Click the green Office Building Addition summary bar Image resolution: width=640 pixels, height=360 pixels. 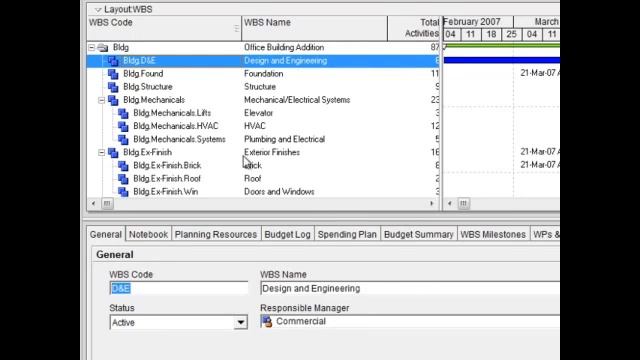502,46
